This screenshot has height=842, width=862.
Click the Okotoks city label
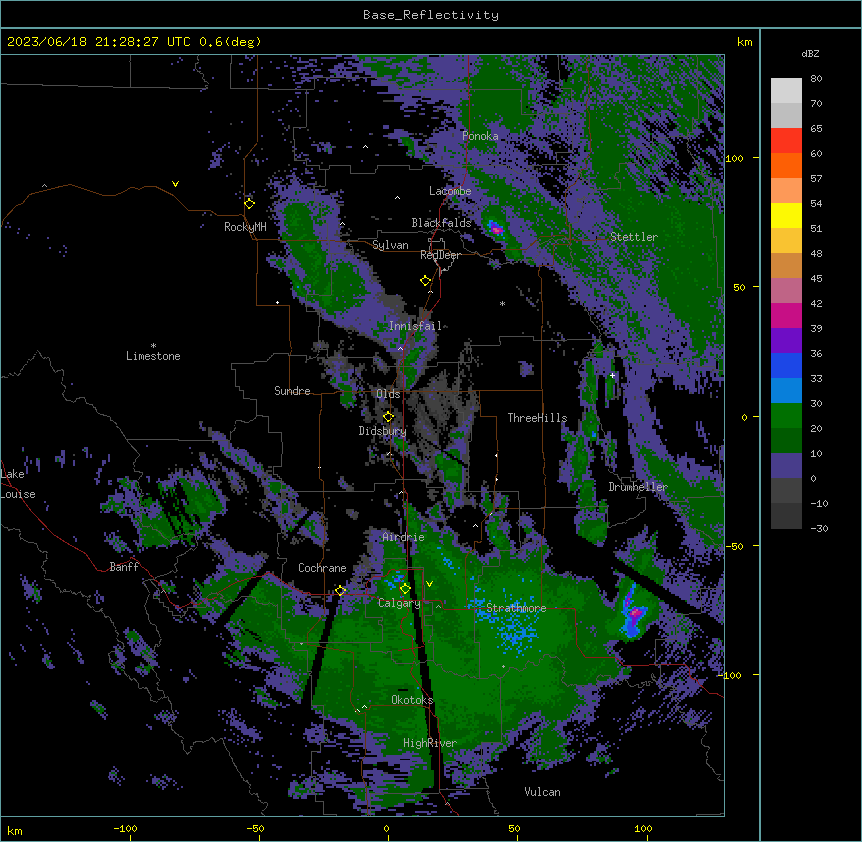coord(412,700)
